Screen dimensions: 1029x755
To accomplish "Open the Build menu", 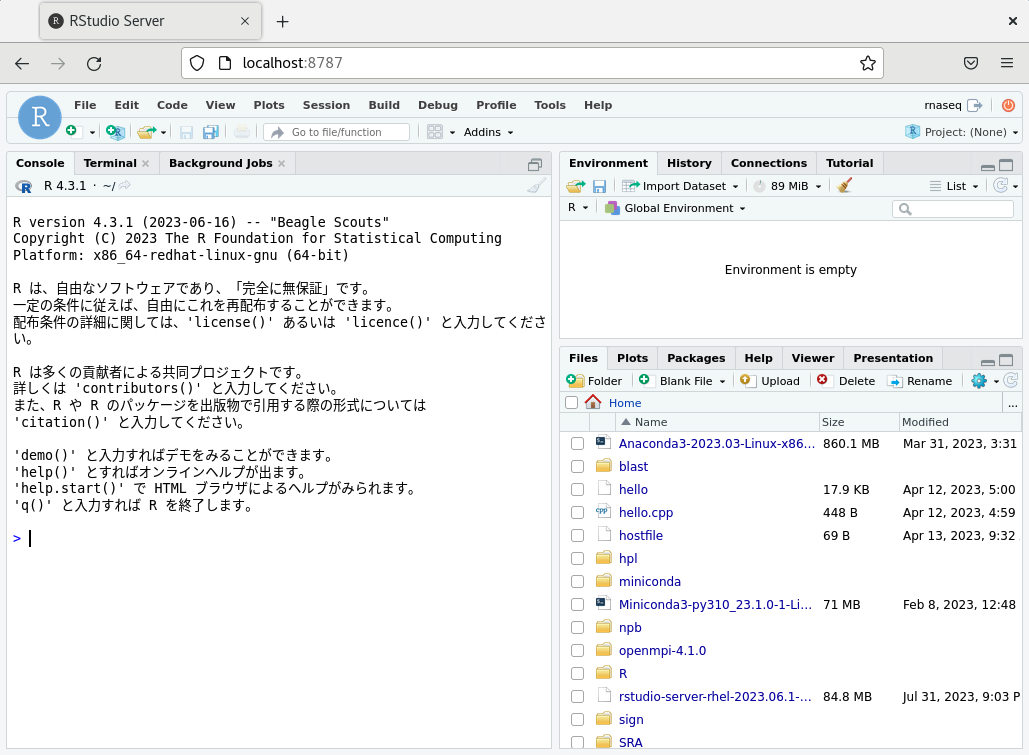I will (x=384, y=105).
